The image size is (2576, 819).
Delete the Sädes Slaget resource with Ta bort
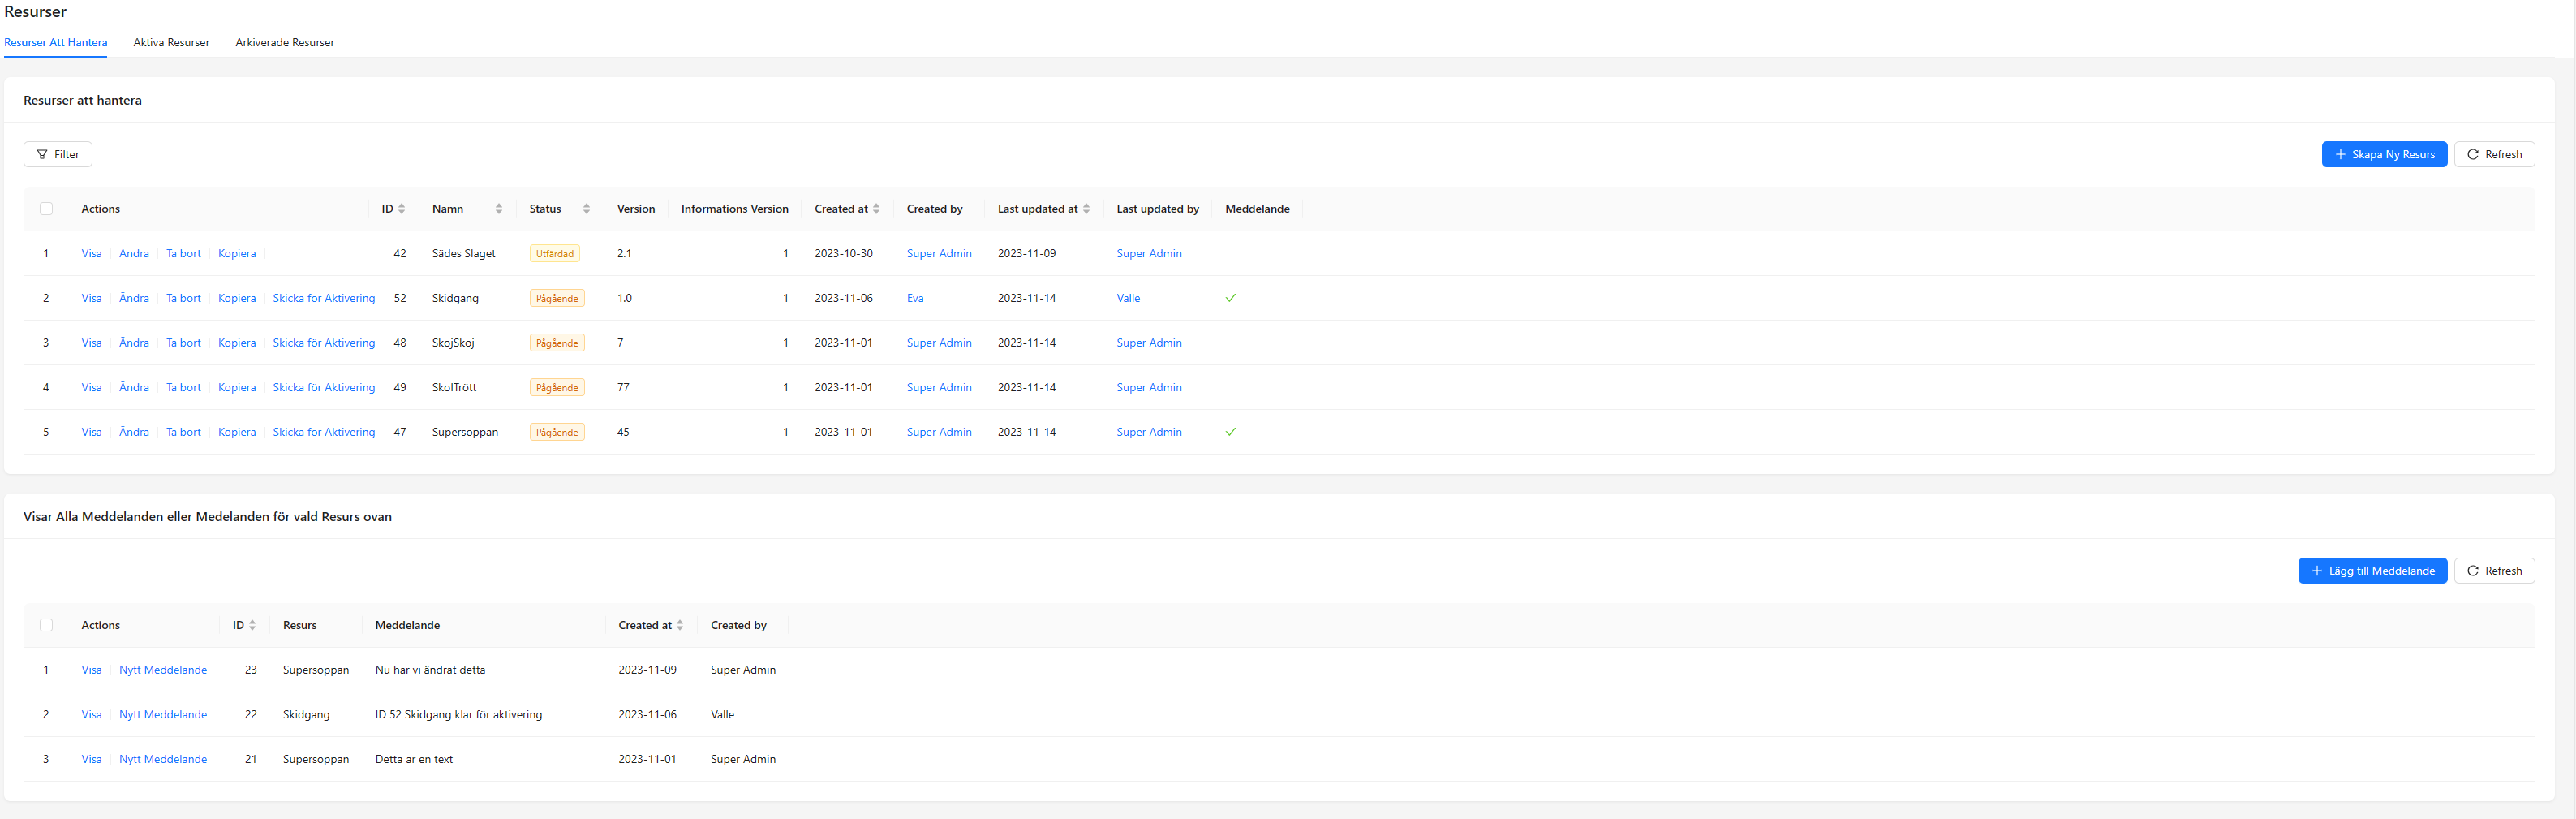coord(184,254)
